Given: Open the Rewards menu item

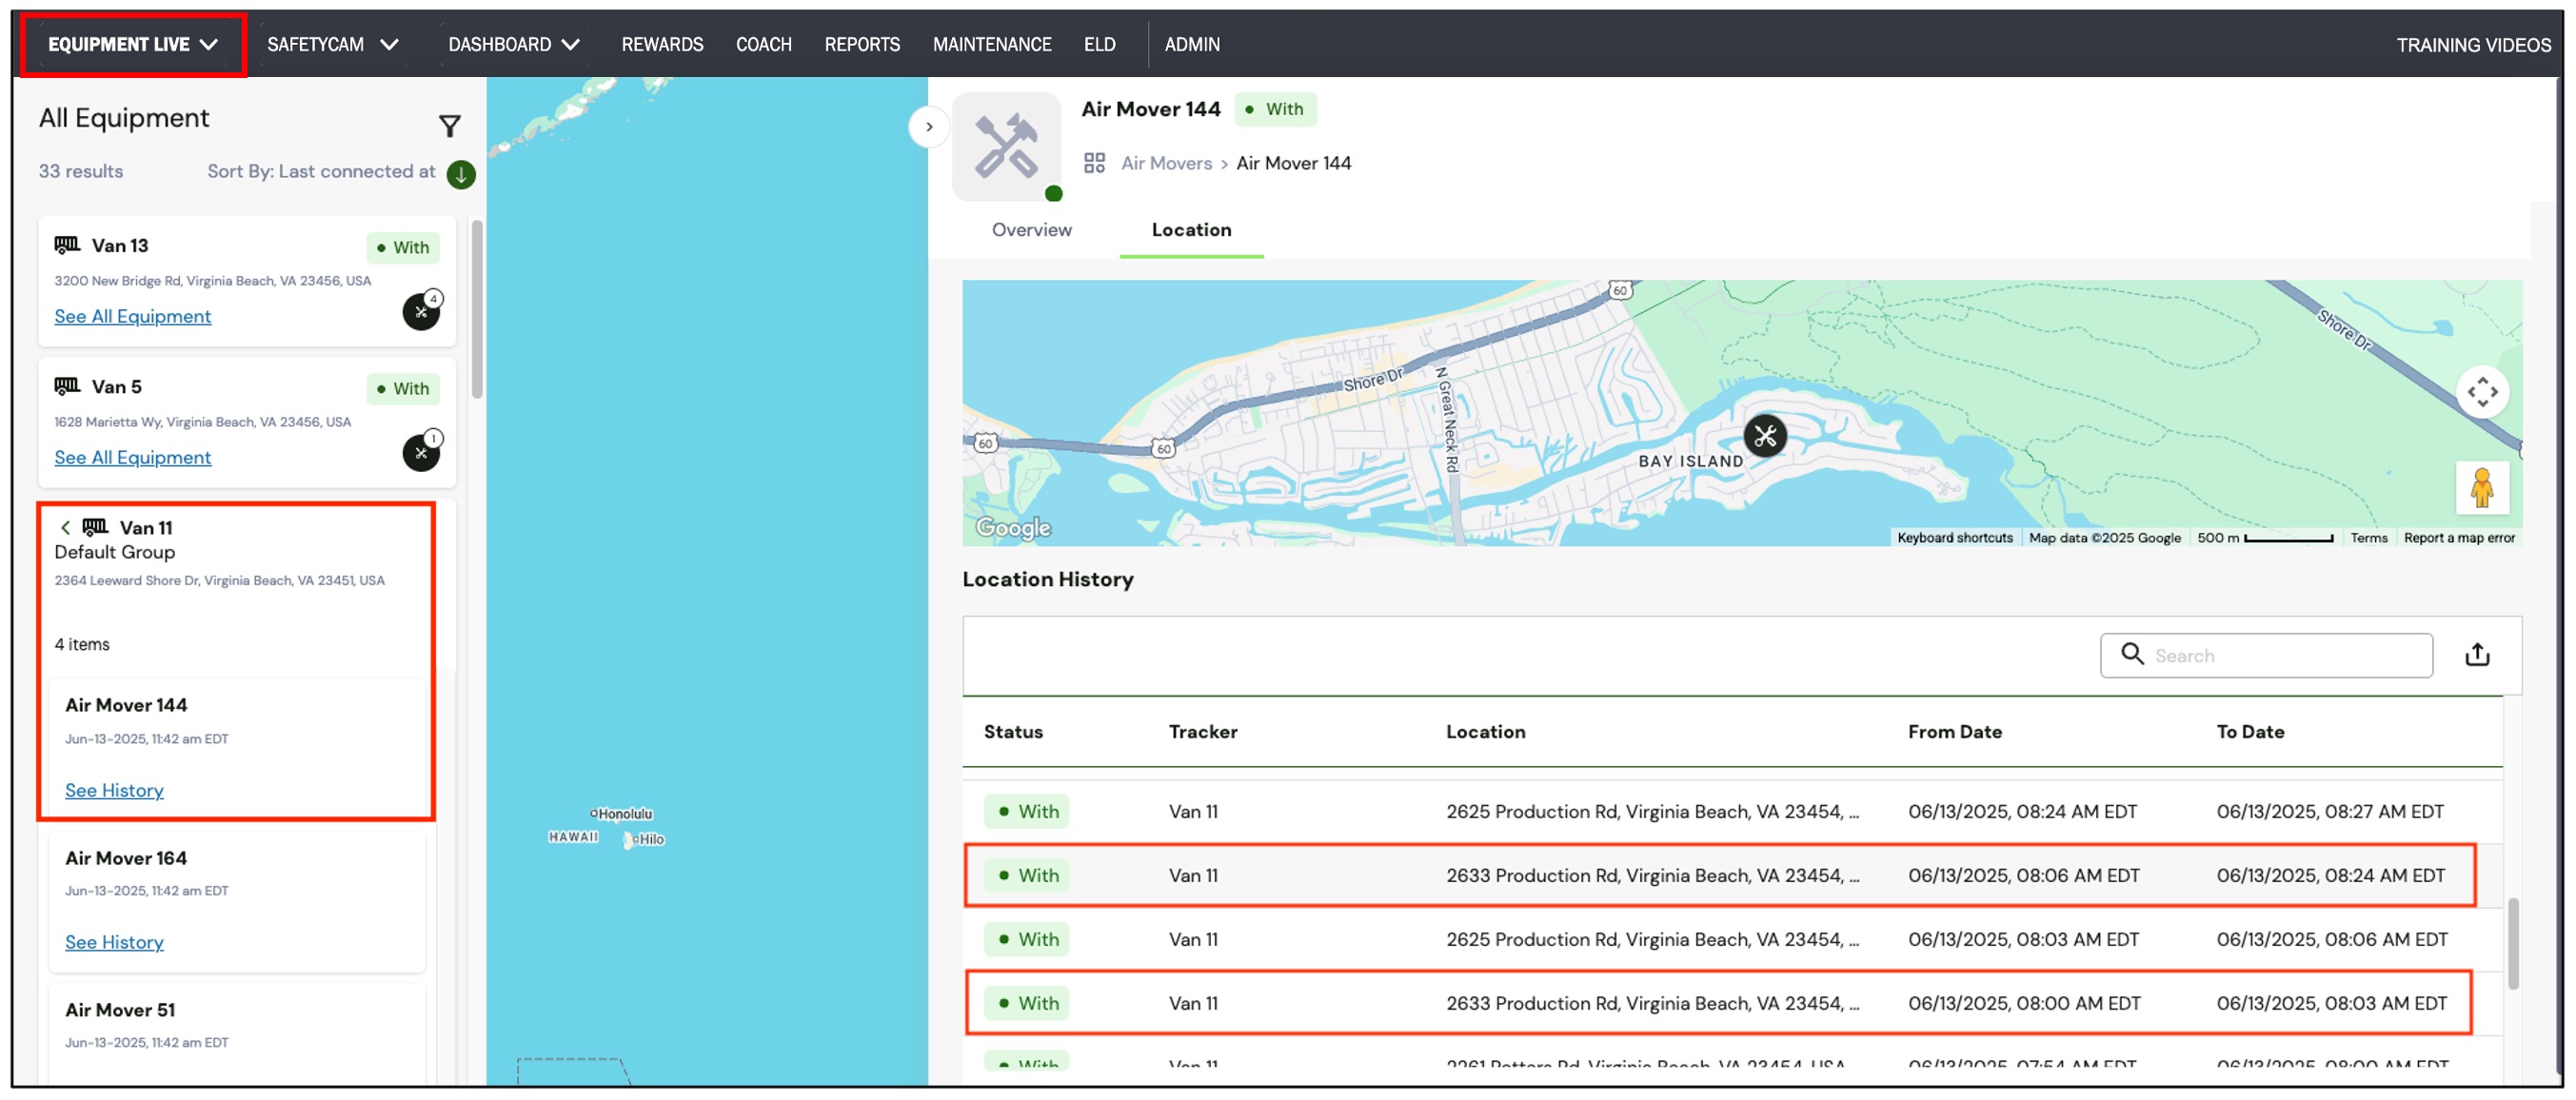Looking at the screenshot, I should (x=662, y=45).
